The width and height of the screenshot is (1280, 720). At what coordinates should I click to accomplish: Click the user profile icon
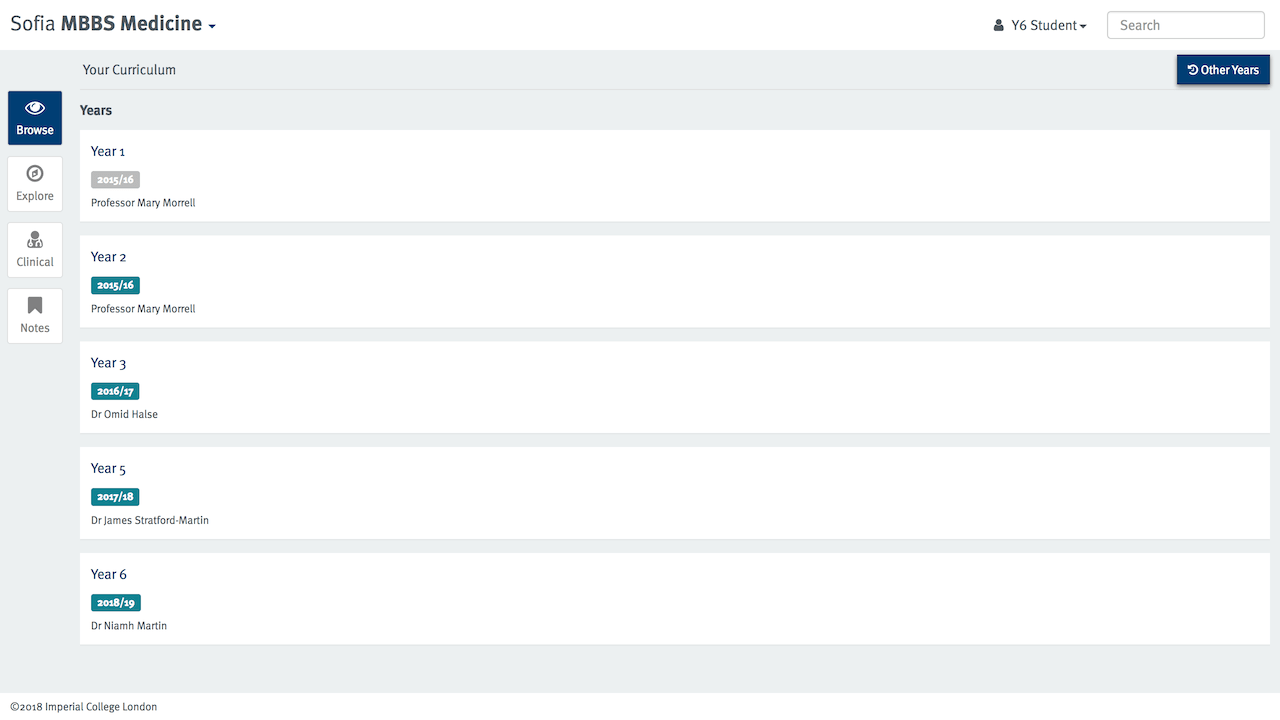[x=998, y=25]
